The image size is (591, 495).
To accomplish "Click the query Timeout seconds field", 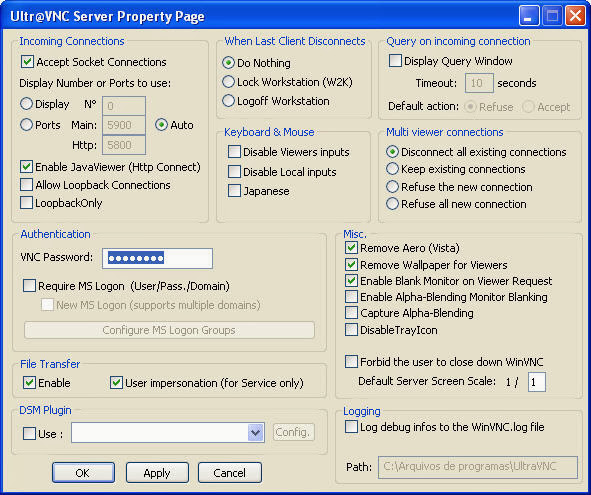I will 479,83.
